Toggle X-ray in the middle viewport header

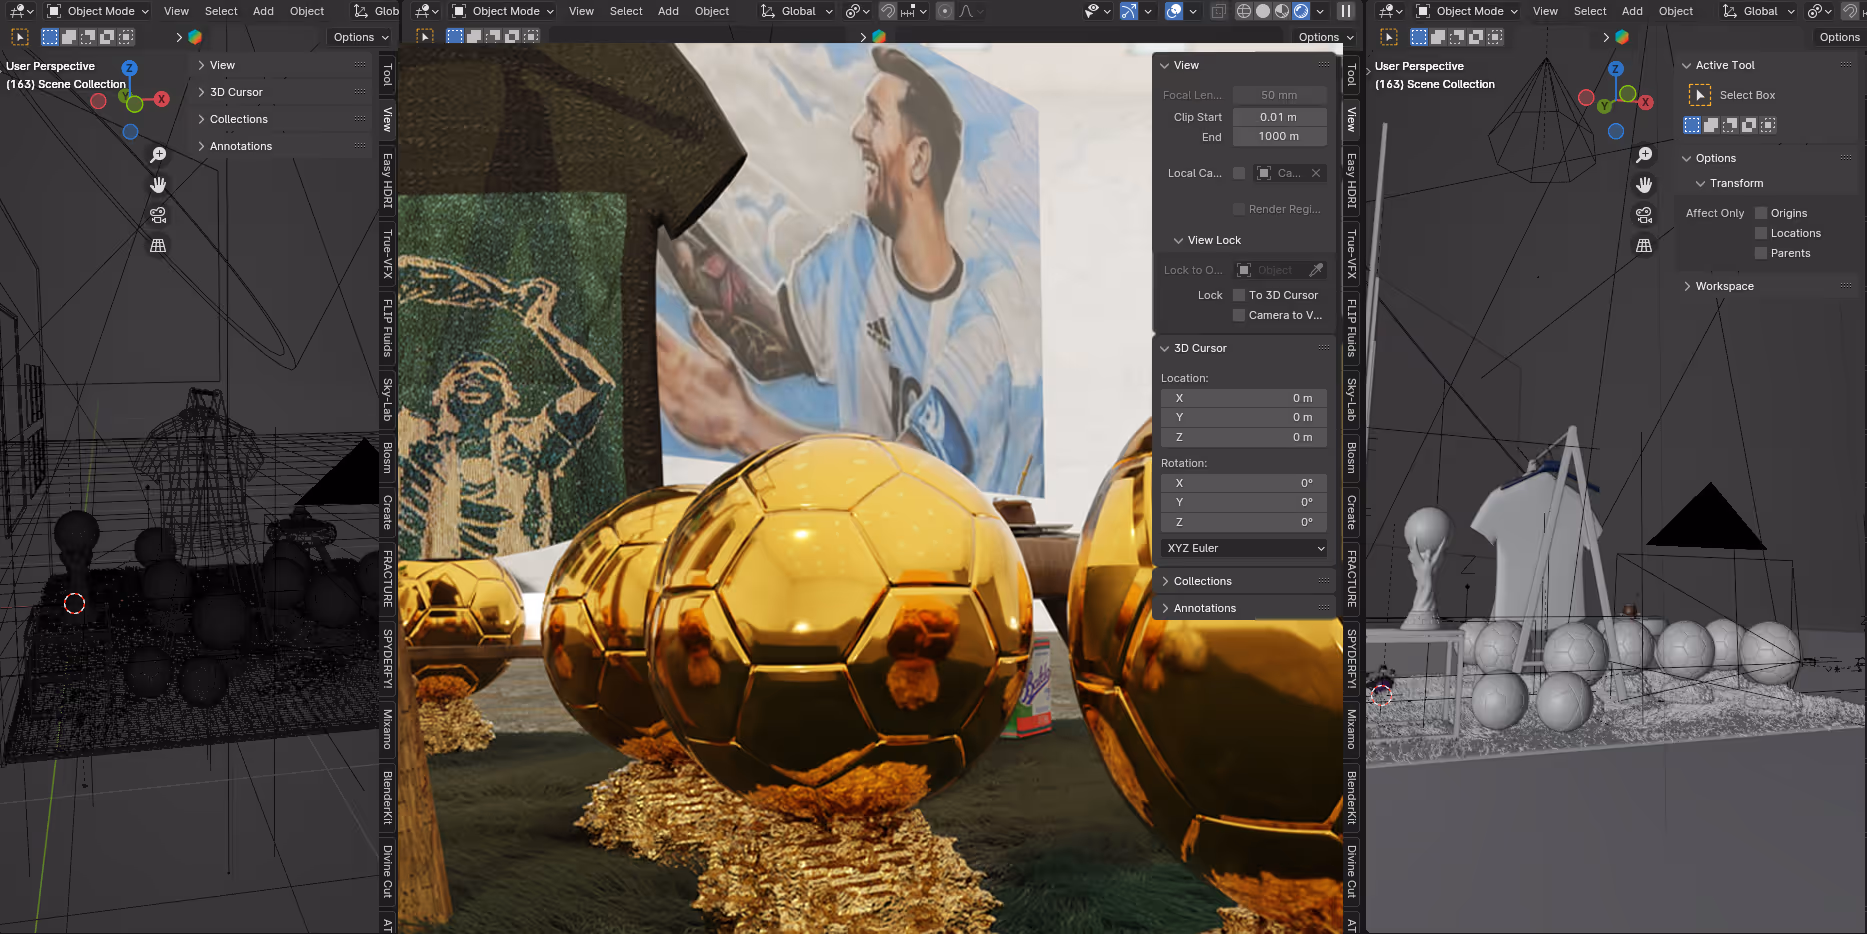pyautogui.click(x=1218, y=11)
